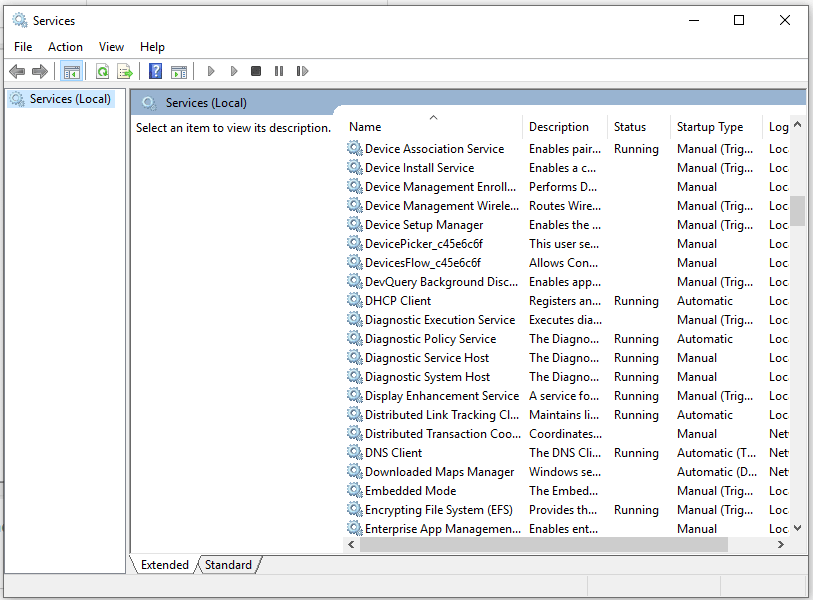Select Diagnostic Execution Service
813x600 pixels.
(440, 319)
